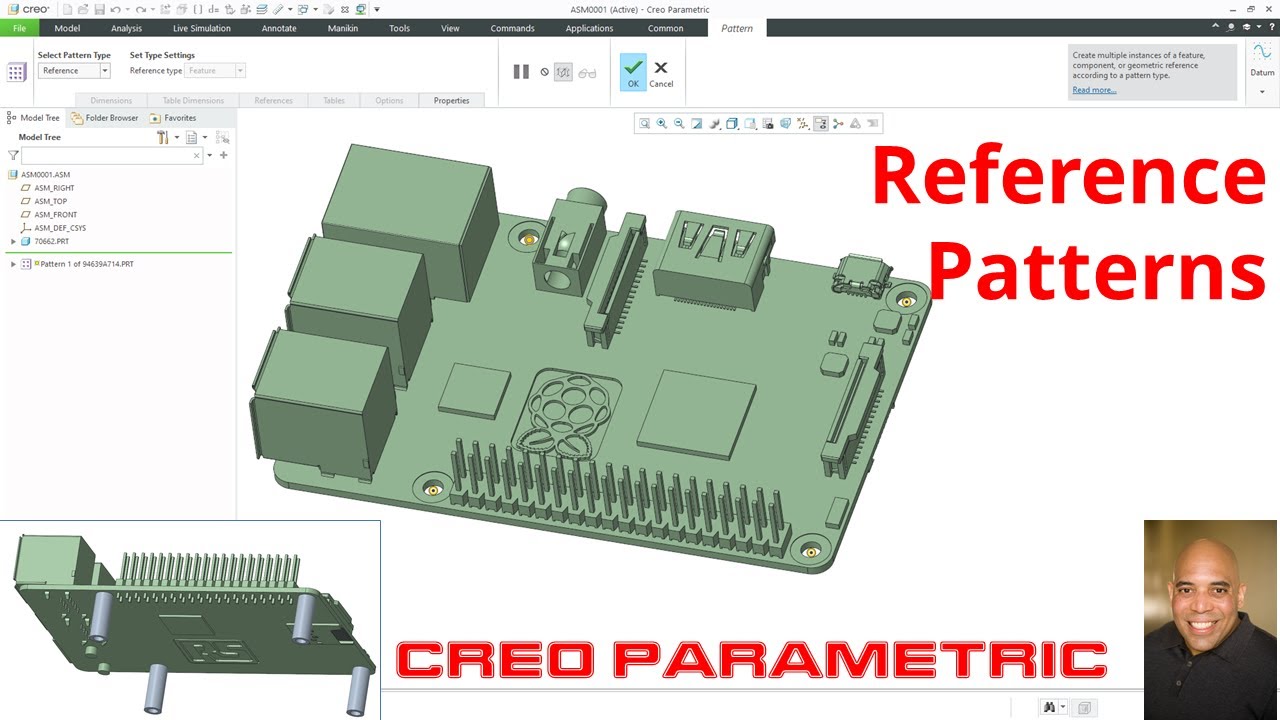This screenshot has width=1280, height=720.
Task: Open the View ribbon tab
Action: (x=450, y=28)
